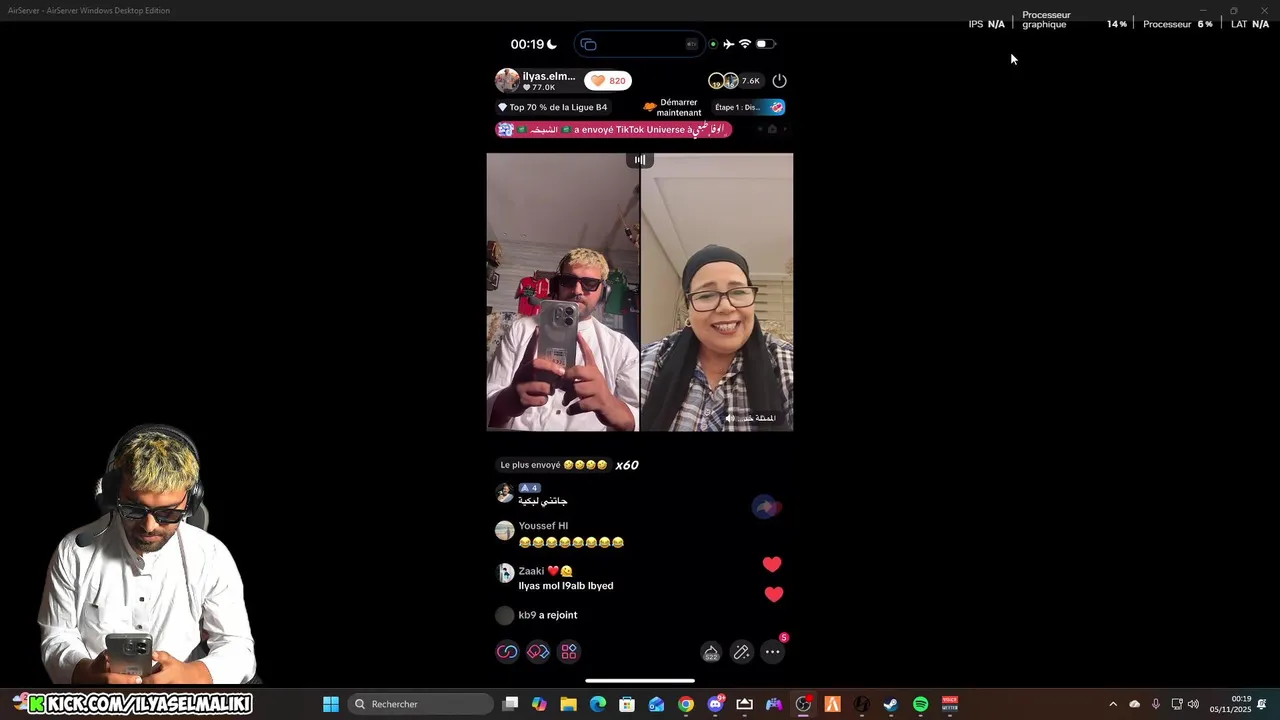Open Top 70 % de la Ligue B4
Screen dimensions: 1280x720
[552, 107]
